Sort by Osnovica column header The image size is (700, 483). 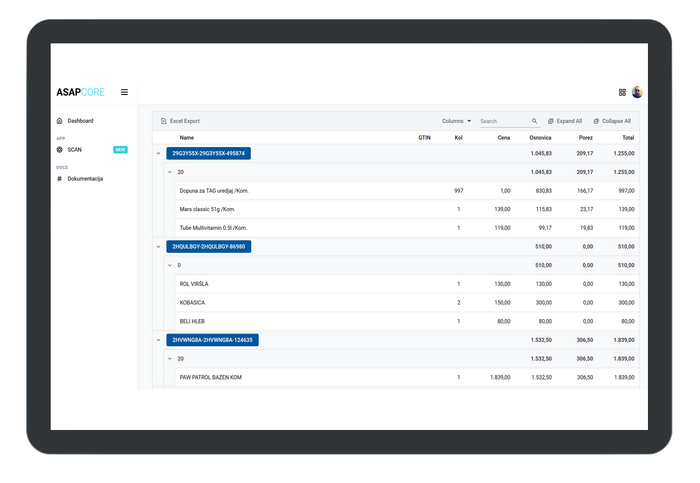[540, 137]
